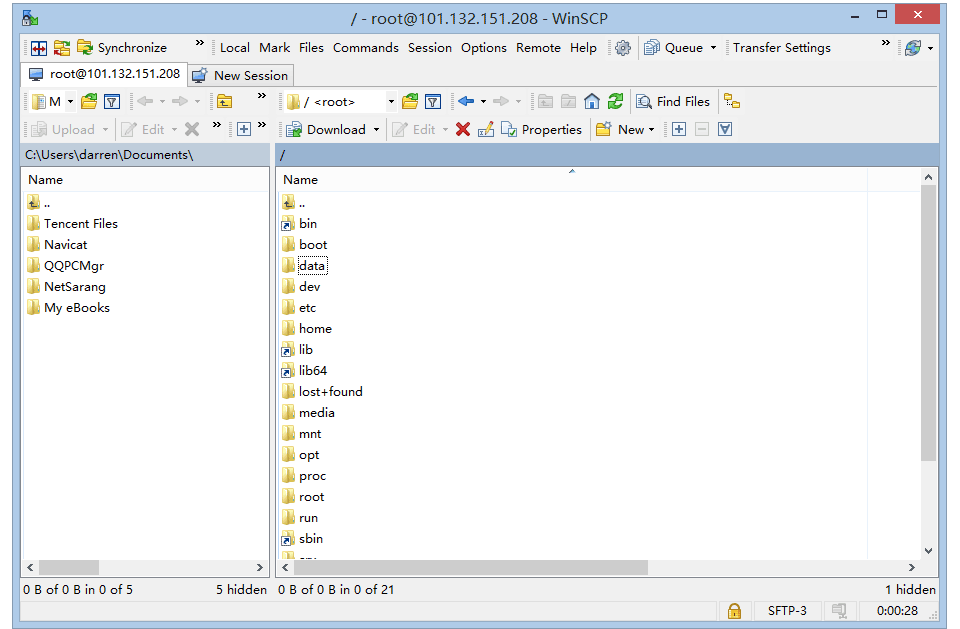Click the Compare Directories icon

(x=62, y=48)
